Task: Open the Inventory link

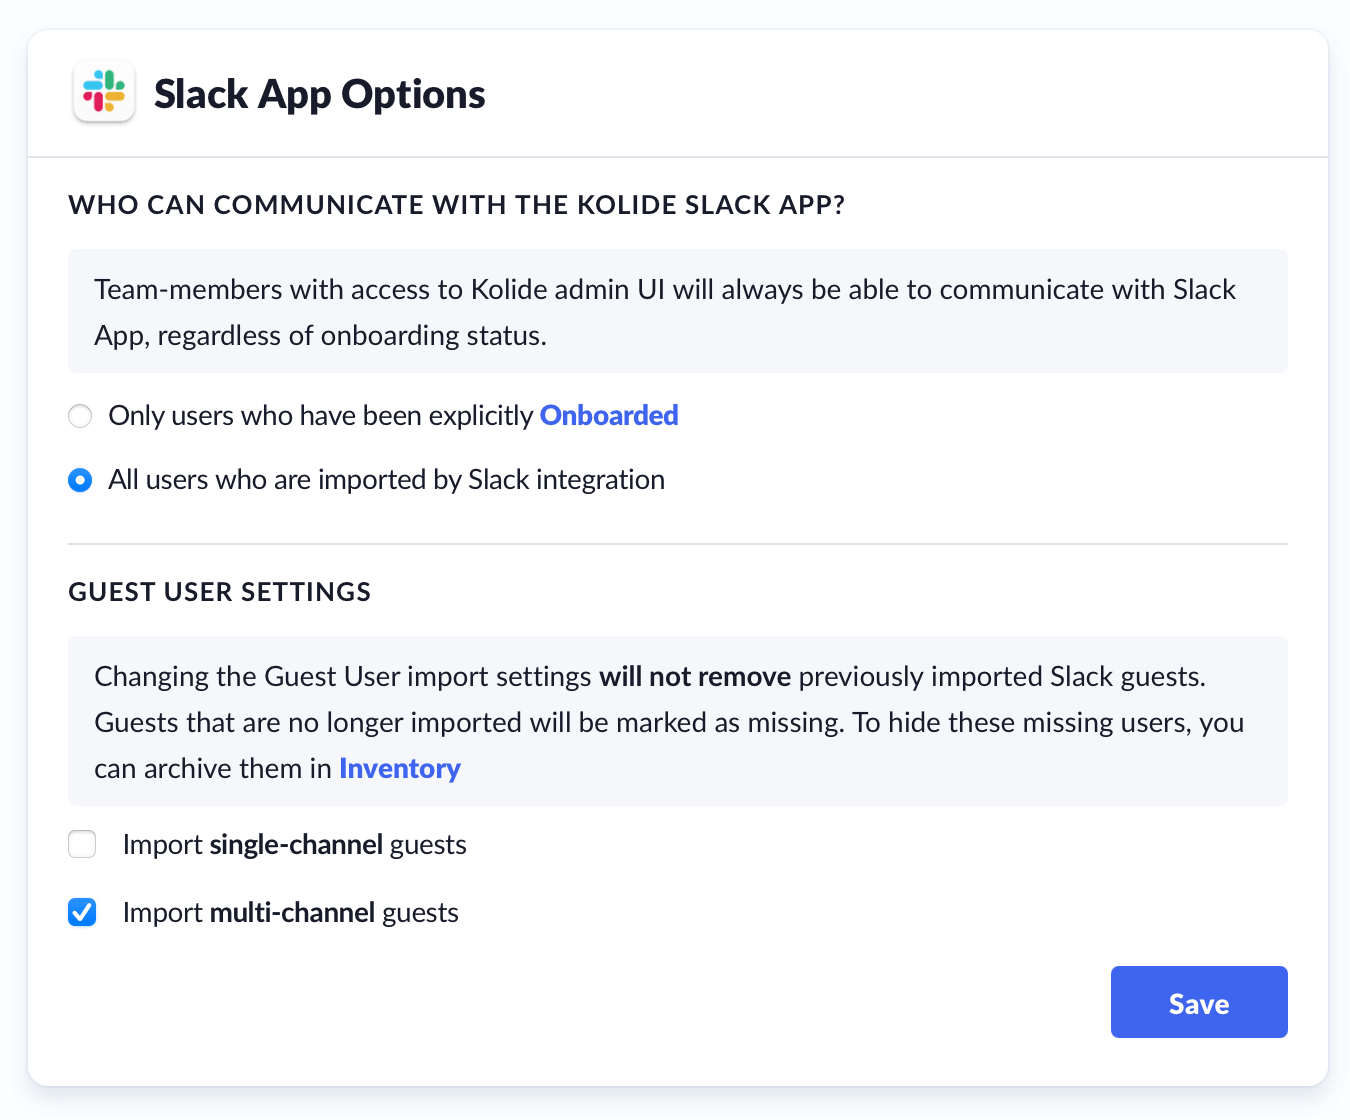Action: pyautogui.click(x=399, y=769)
